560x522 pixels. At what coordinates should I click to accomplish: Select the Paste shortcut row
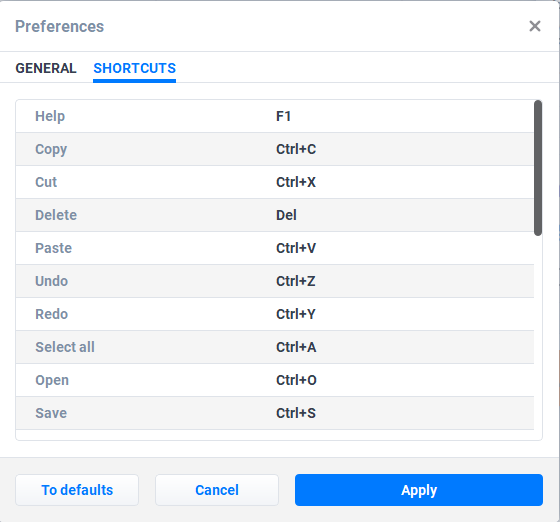(275, 248)
